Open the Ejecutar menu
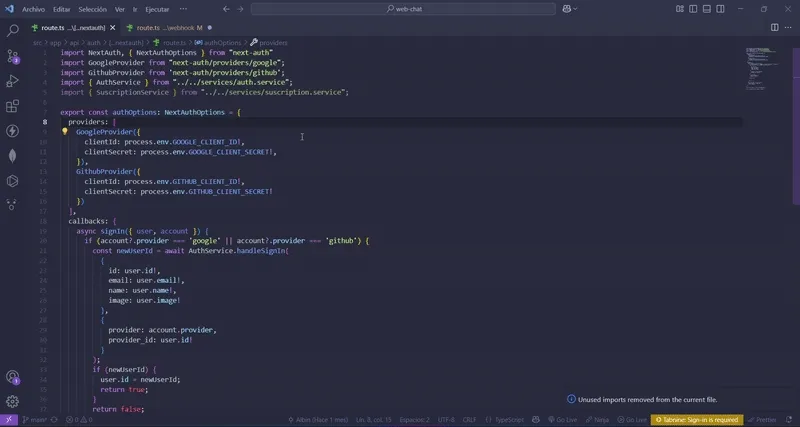 157,9
